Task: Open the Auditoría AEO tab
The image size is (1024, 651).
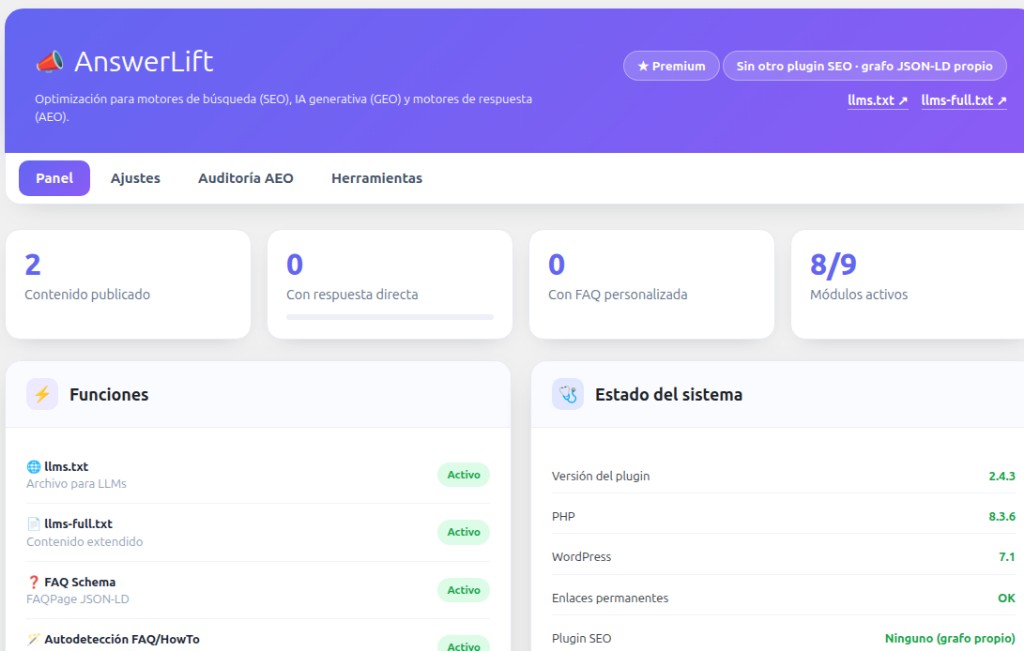Action: point(246,178)
